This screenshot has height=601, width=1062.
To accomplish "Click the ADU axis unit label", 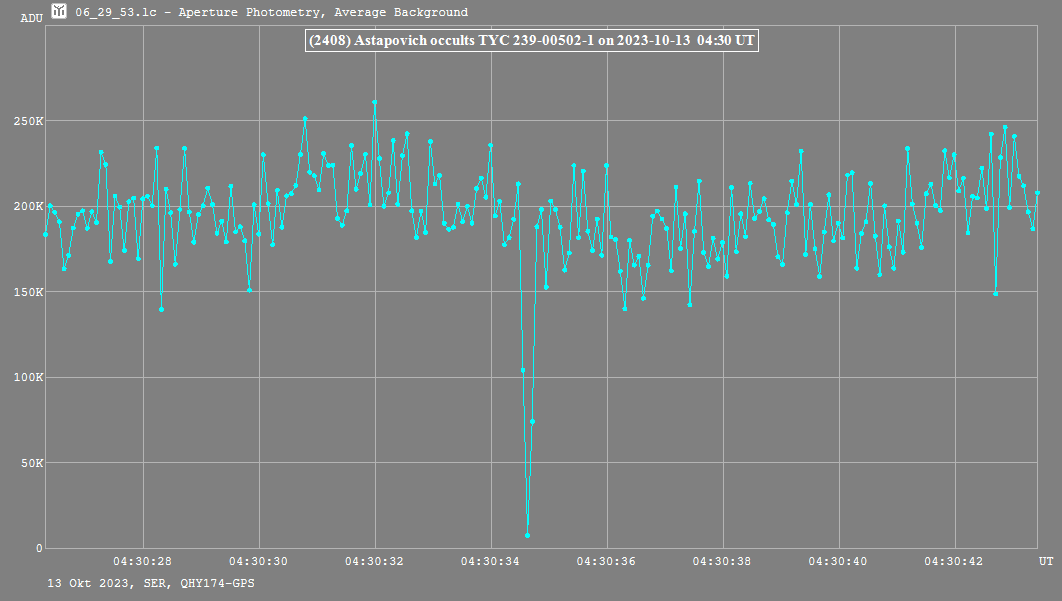I will pyautogui.click(x=31, y=18).
